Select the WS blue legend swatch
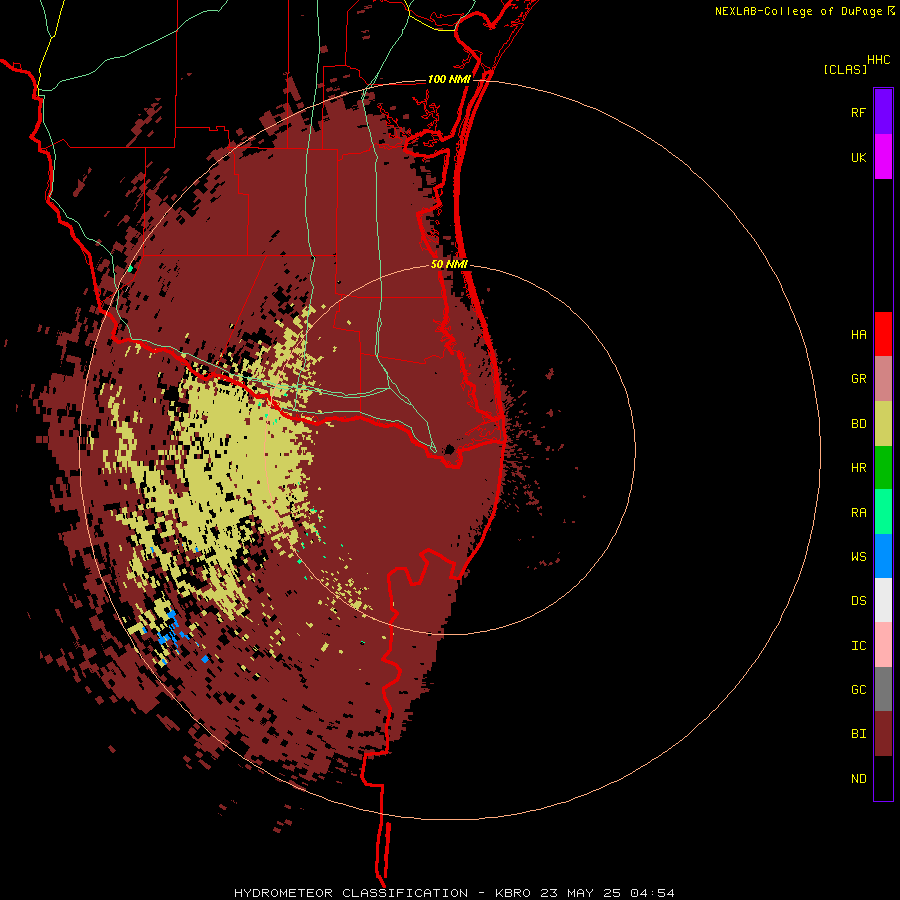The height and width of the screenshot is (900, 900). [x=883, y=556]
